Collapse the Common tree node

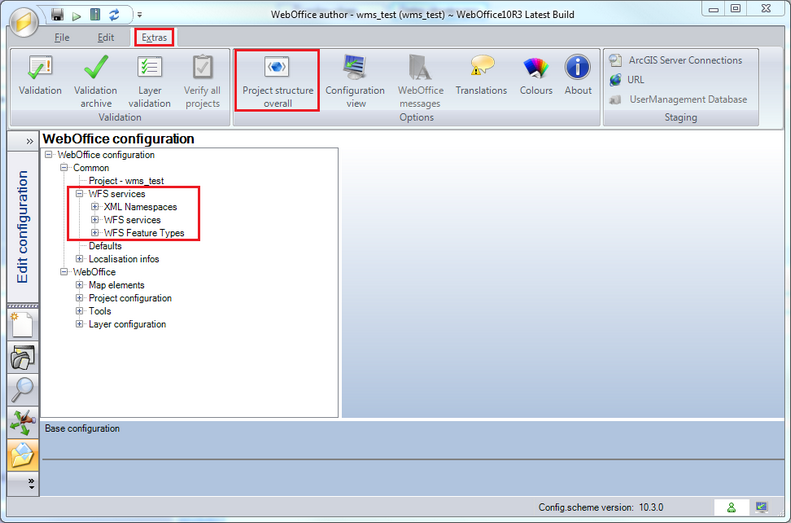(64, 167)
